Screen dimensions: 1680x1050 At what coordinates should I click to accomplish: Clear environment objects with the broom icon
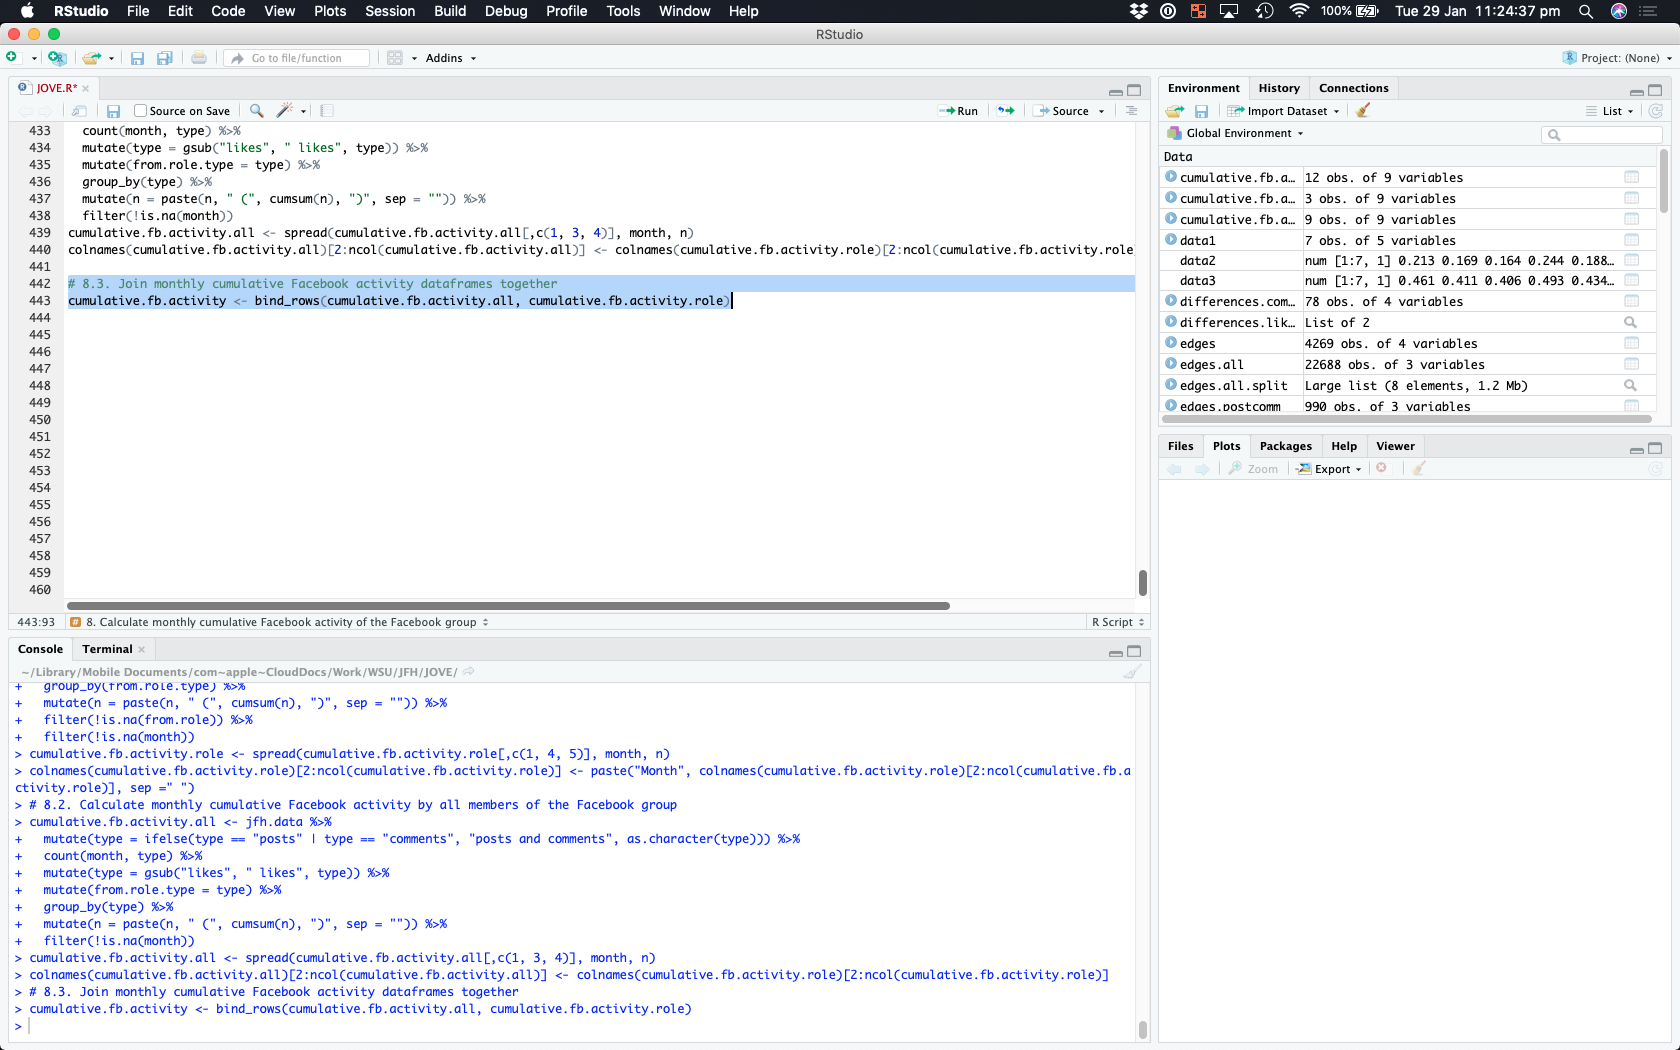(x=1363, y=111)
